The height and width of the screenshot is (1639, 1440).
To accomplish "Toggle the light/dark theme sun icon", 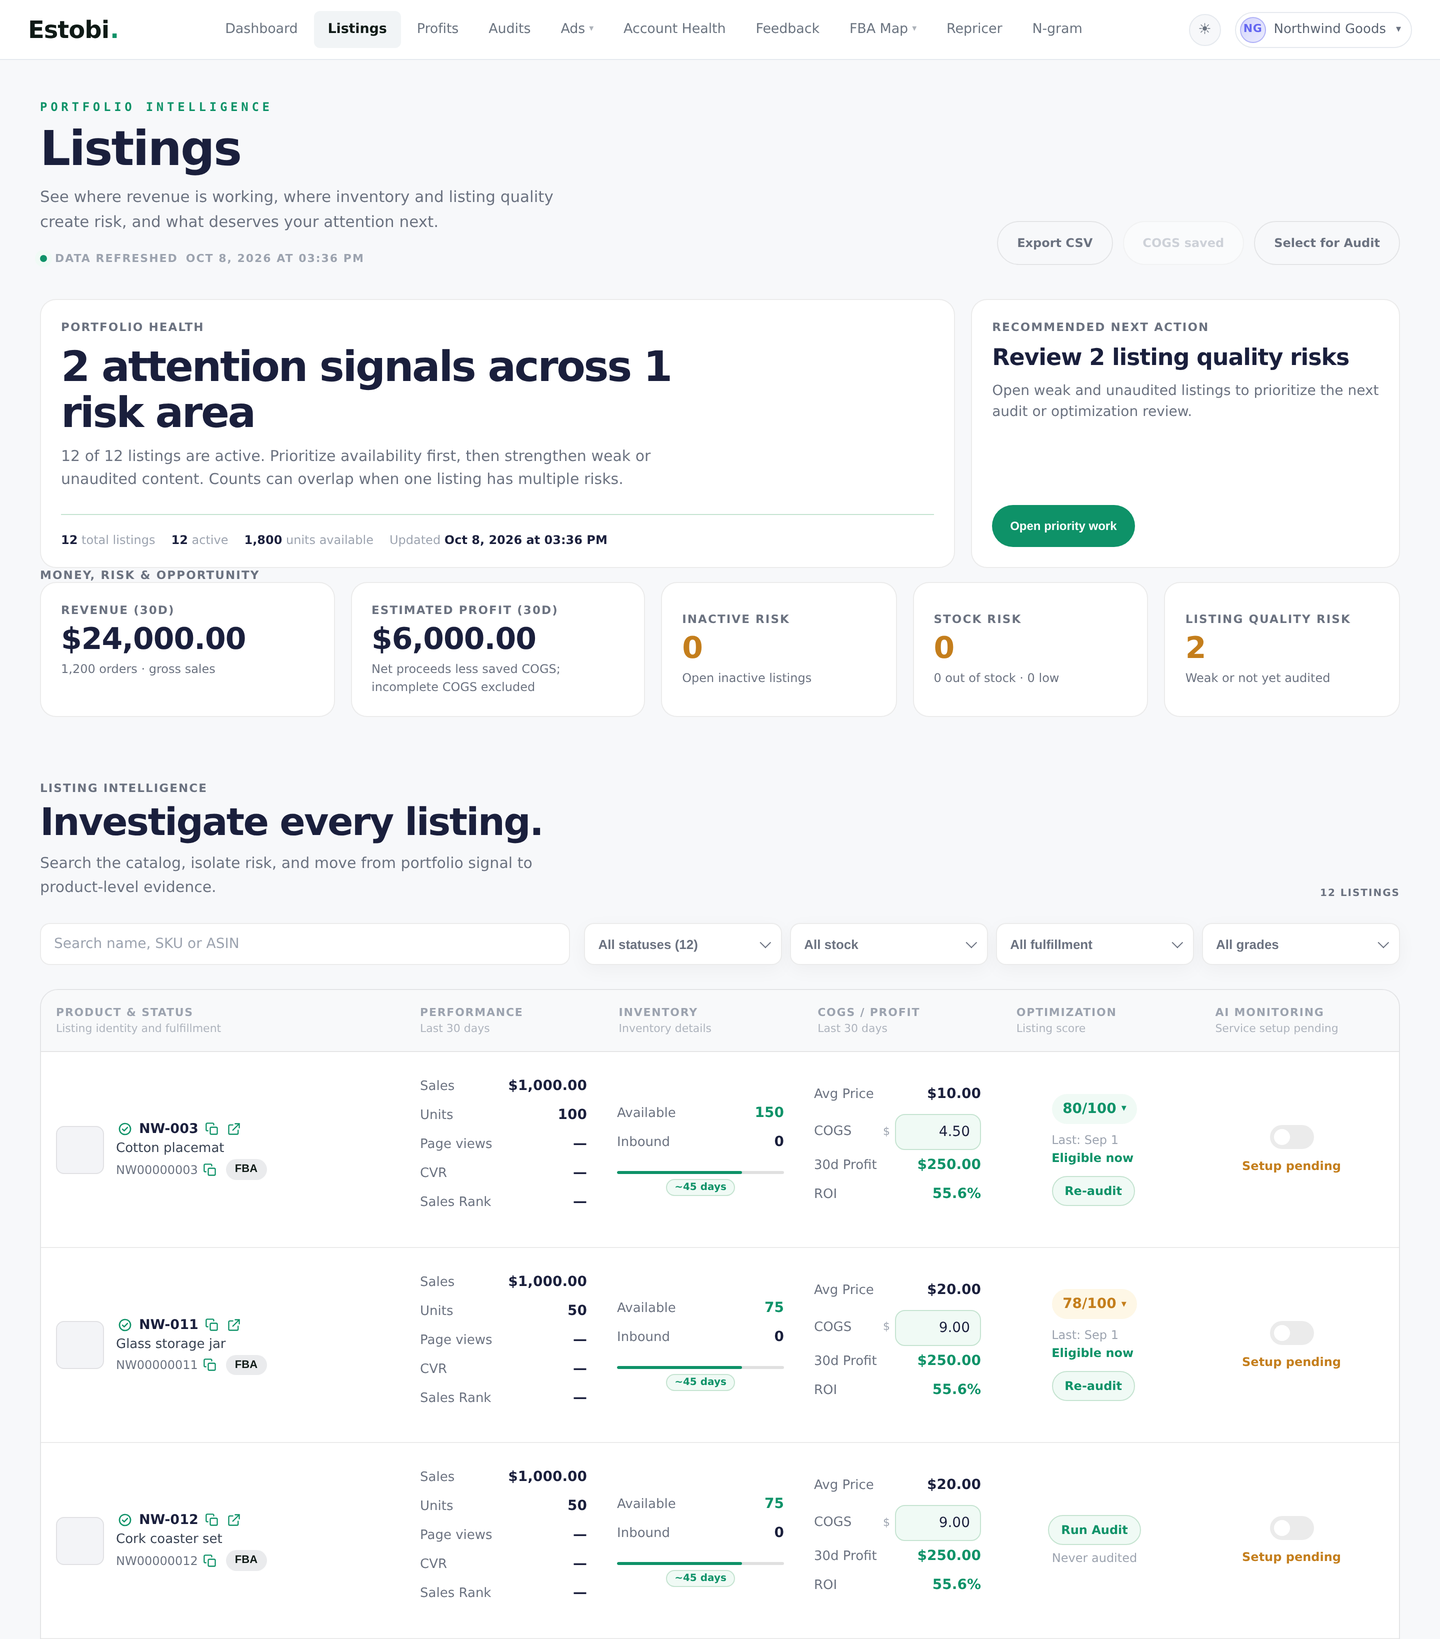I will [1204, 29].
